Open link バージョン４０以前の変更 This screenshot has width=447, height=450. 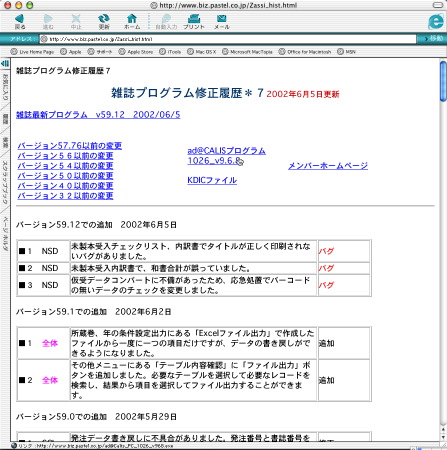[x=65, y=186]
